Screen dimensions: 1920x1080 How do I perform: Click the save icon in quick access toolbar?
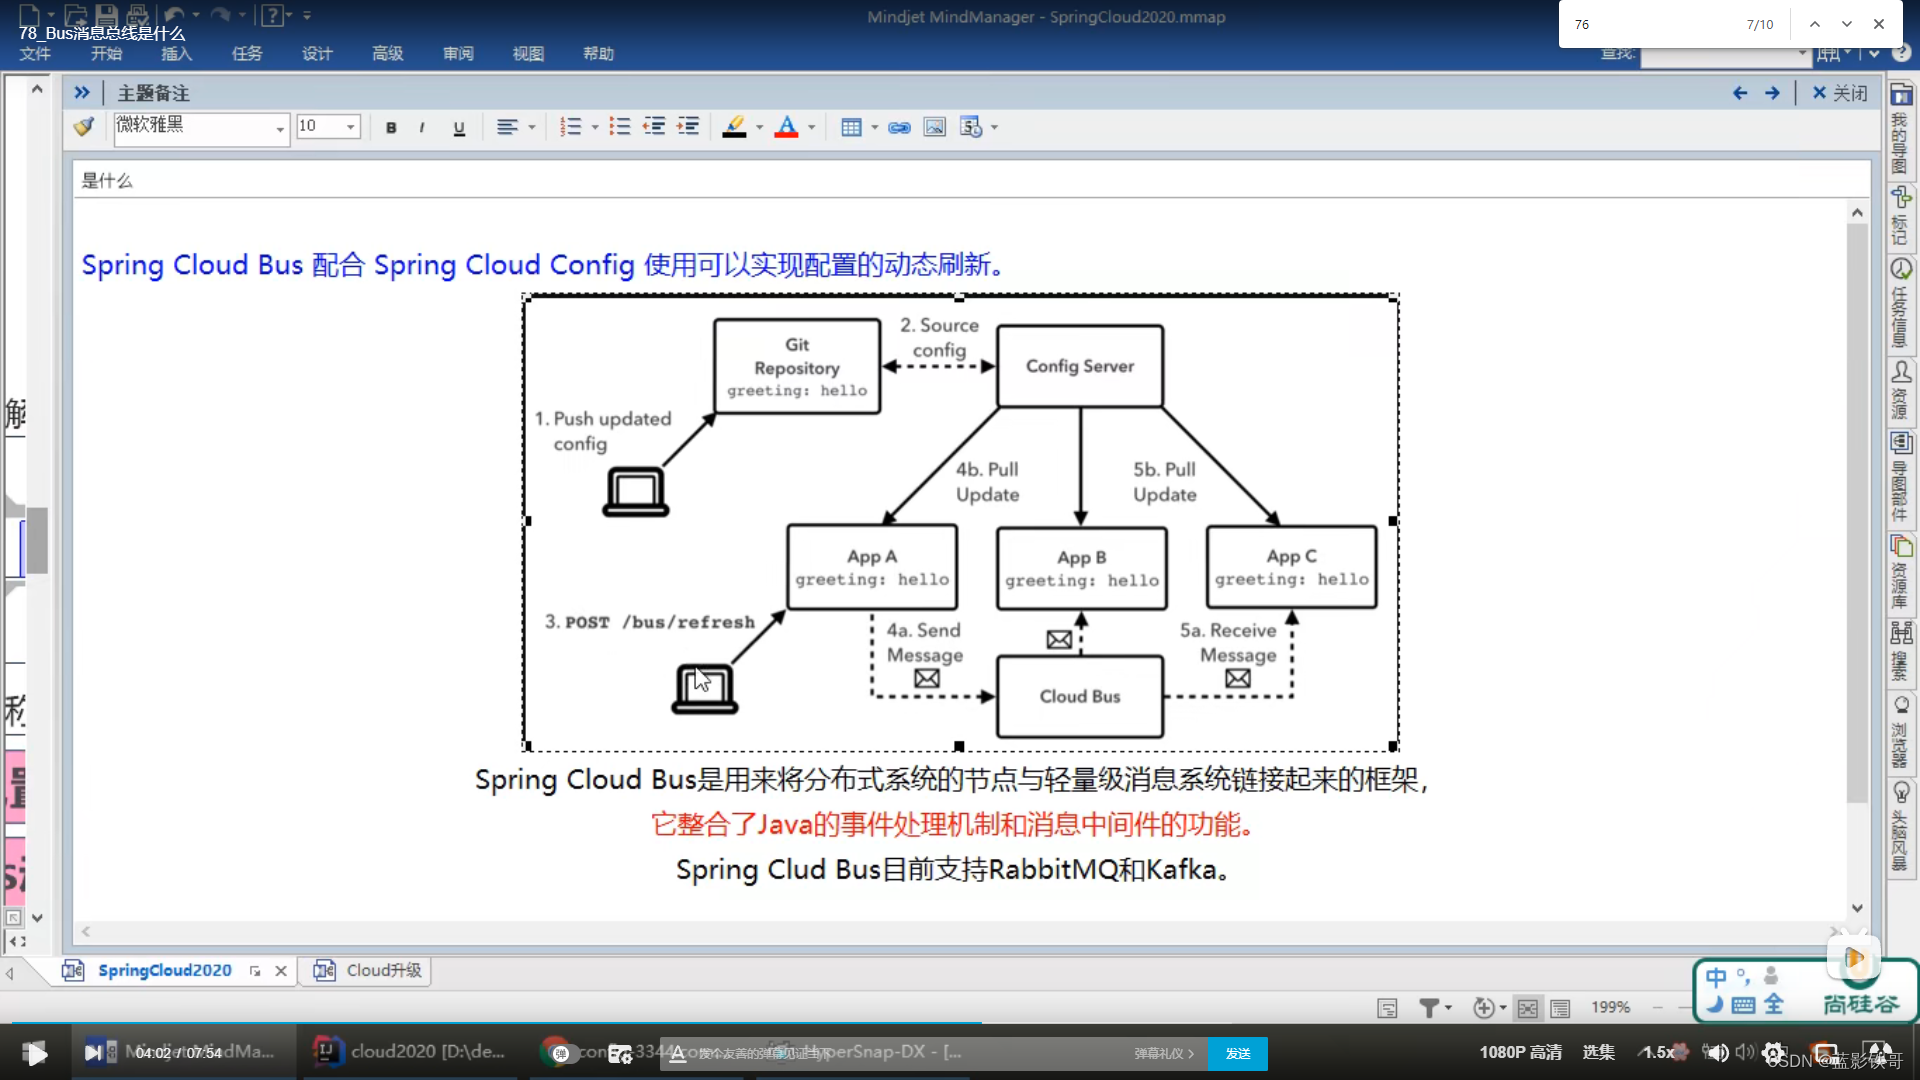click(106, 15)
